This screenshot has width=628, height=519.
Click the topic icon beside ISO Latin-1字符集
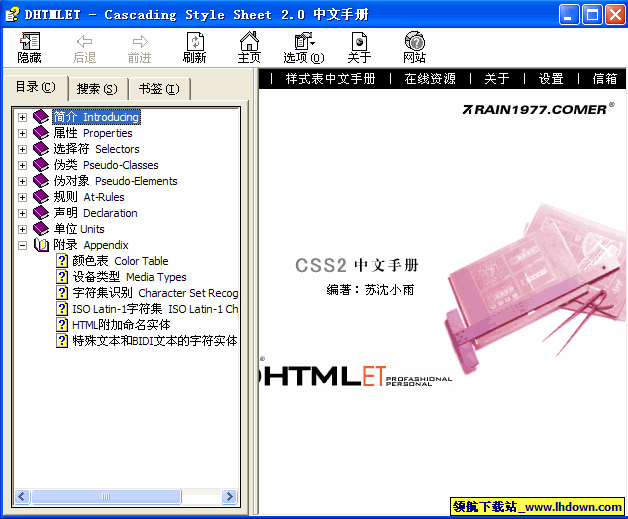point(62,309)
